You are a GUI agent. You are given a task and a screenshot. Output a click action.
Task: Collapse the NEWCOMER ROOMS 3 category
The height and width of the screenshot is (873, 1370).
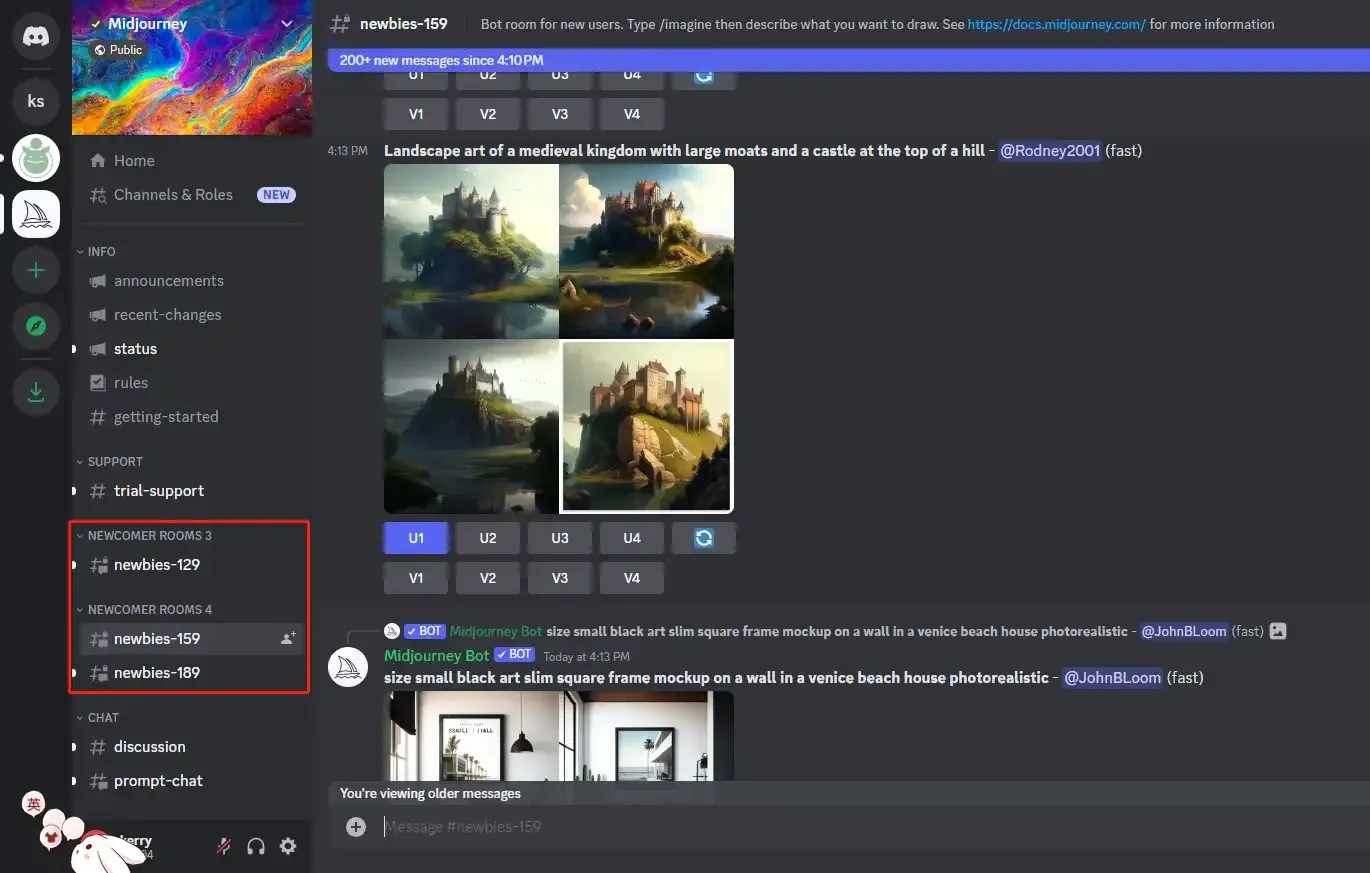[149, 535]
